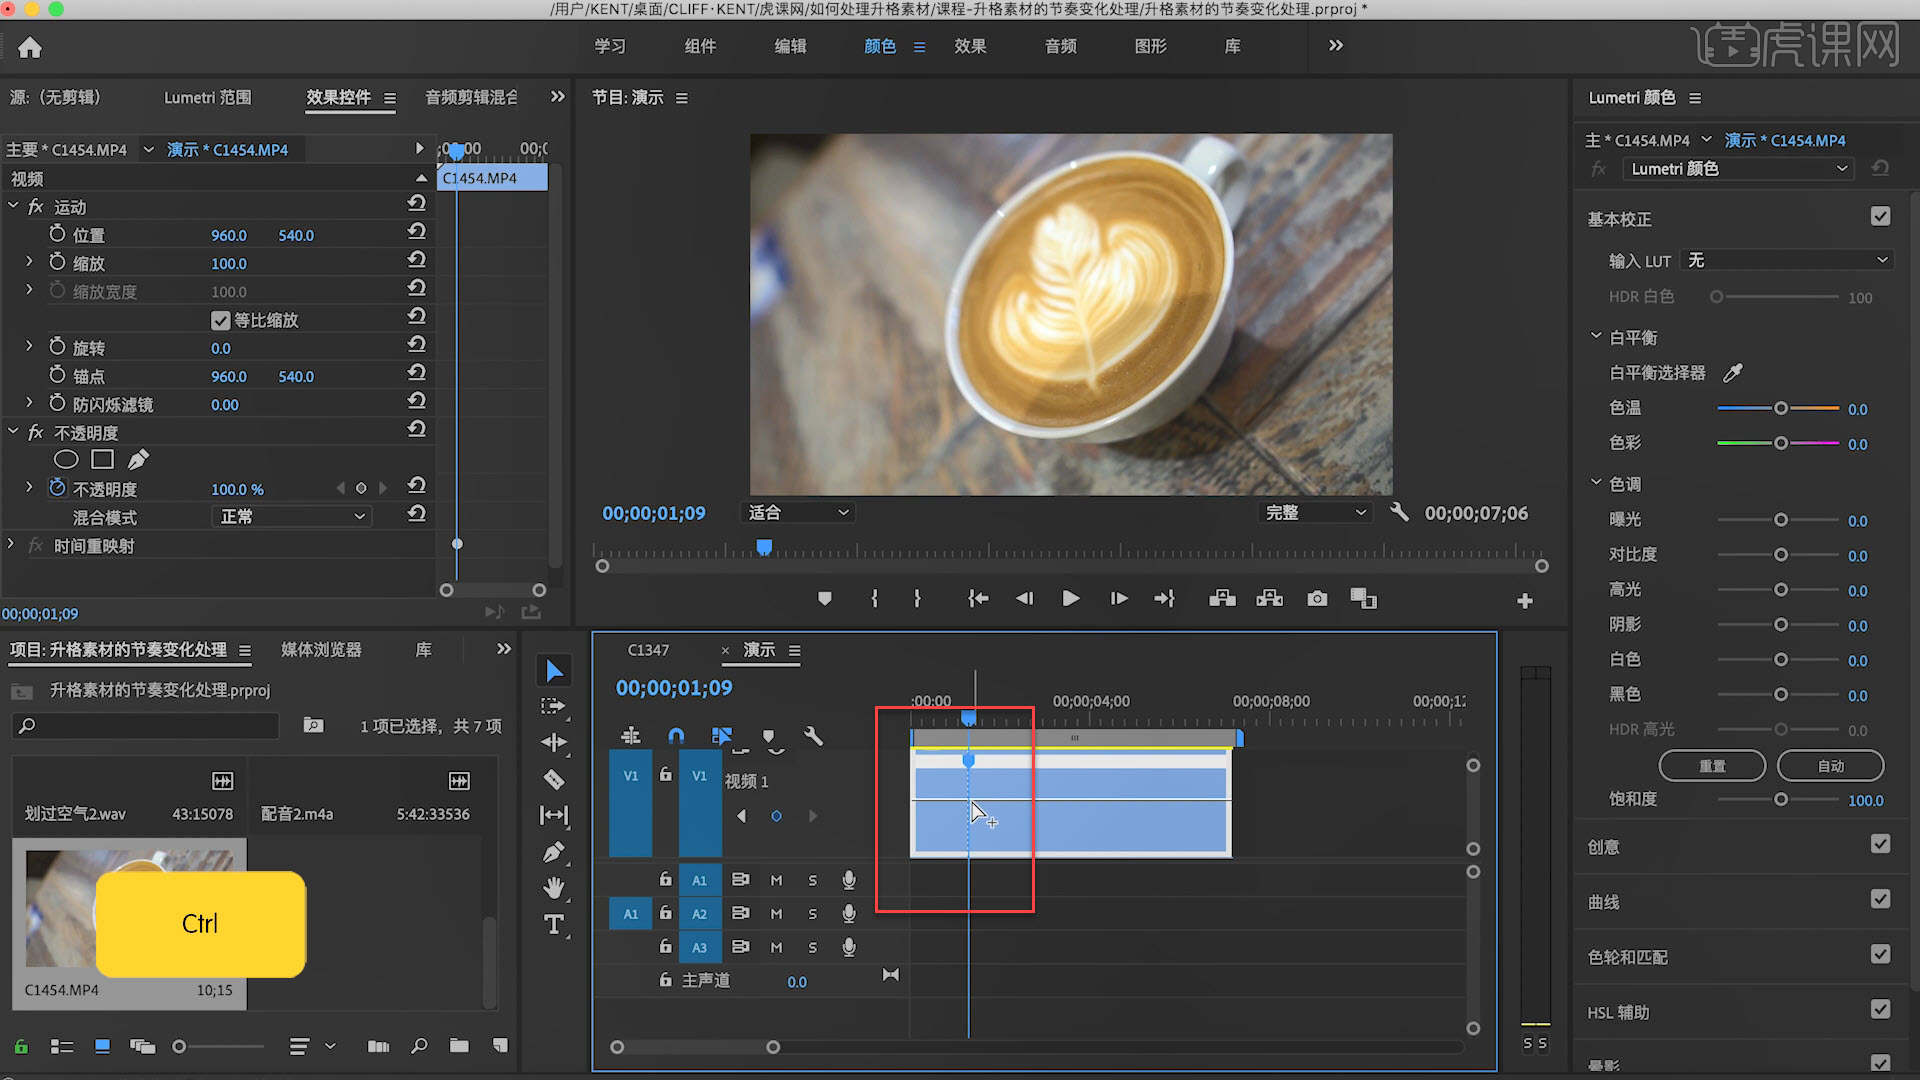
Task: Switch to the Editing workspace
Action: [790, 46]
